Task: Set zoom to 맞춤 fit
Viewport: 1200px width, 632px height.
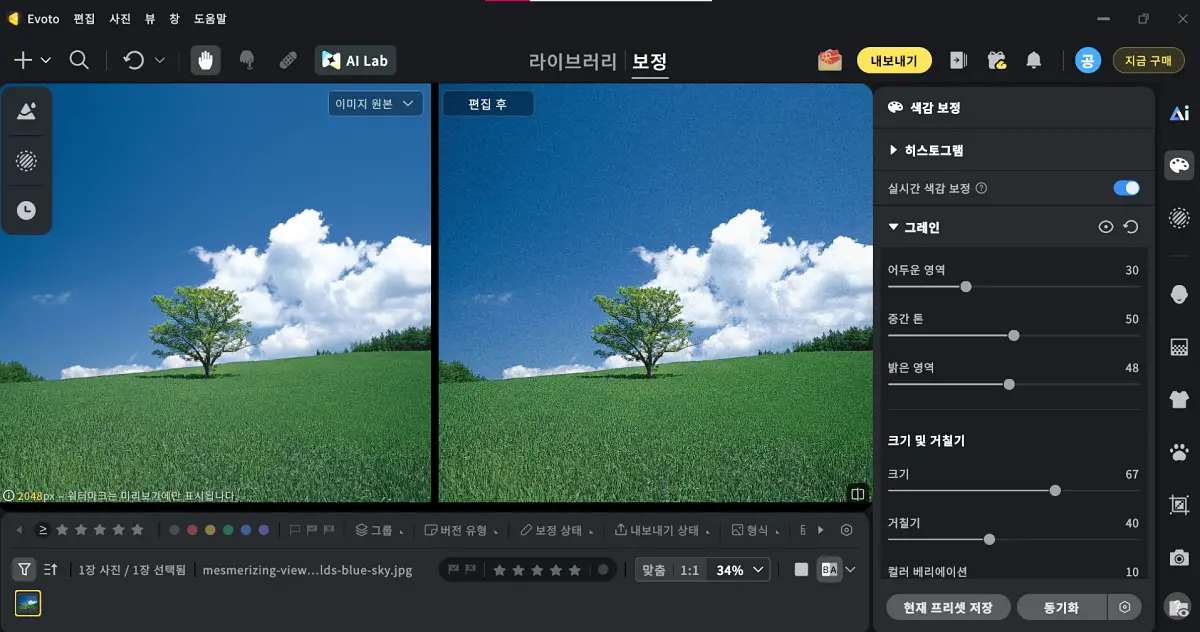Action: [x=653, y=570]
